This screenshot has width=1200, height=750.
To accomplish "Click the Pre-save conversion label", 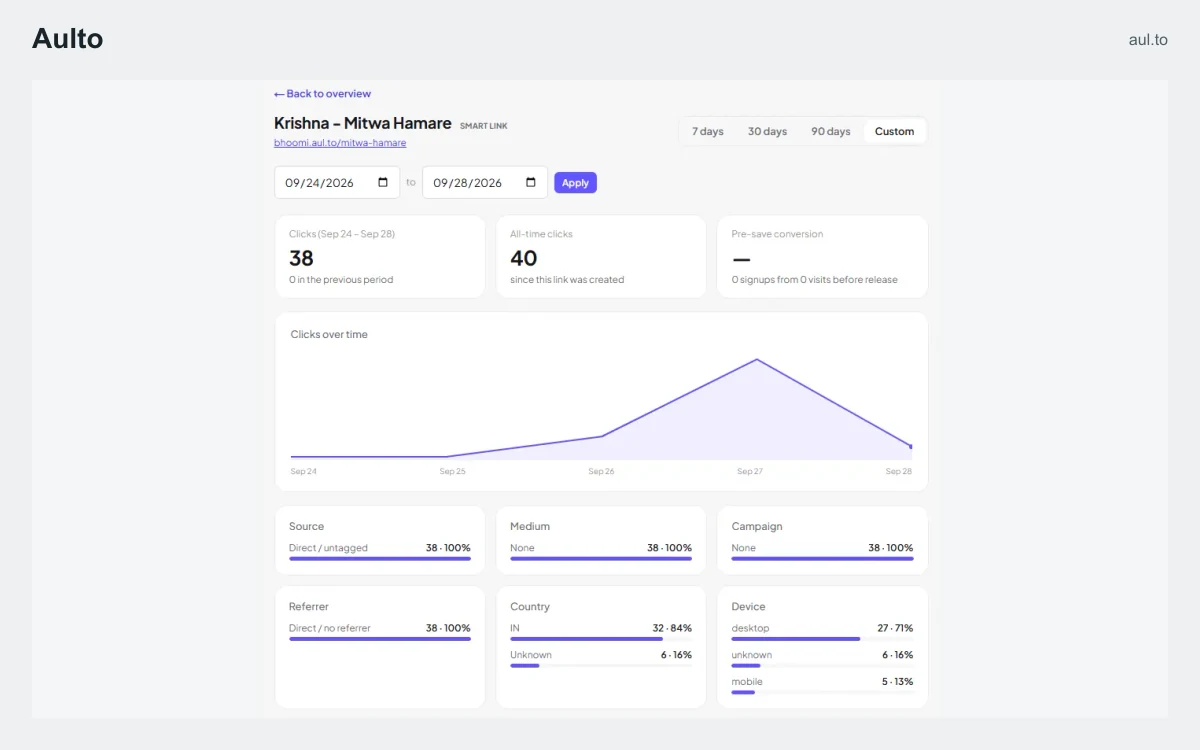I will click(x=777, y=234).
